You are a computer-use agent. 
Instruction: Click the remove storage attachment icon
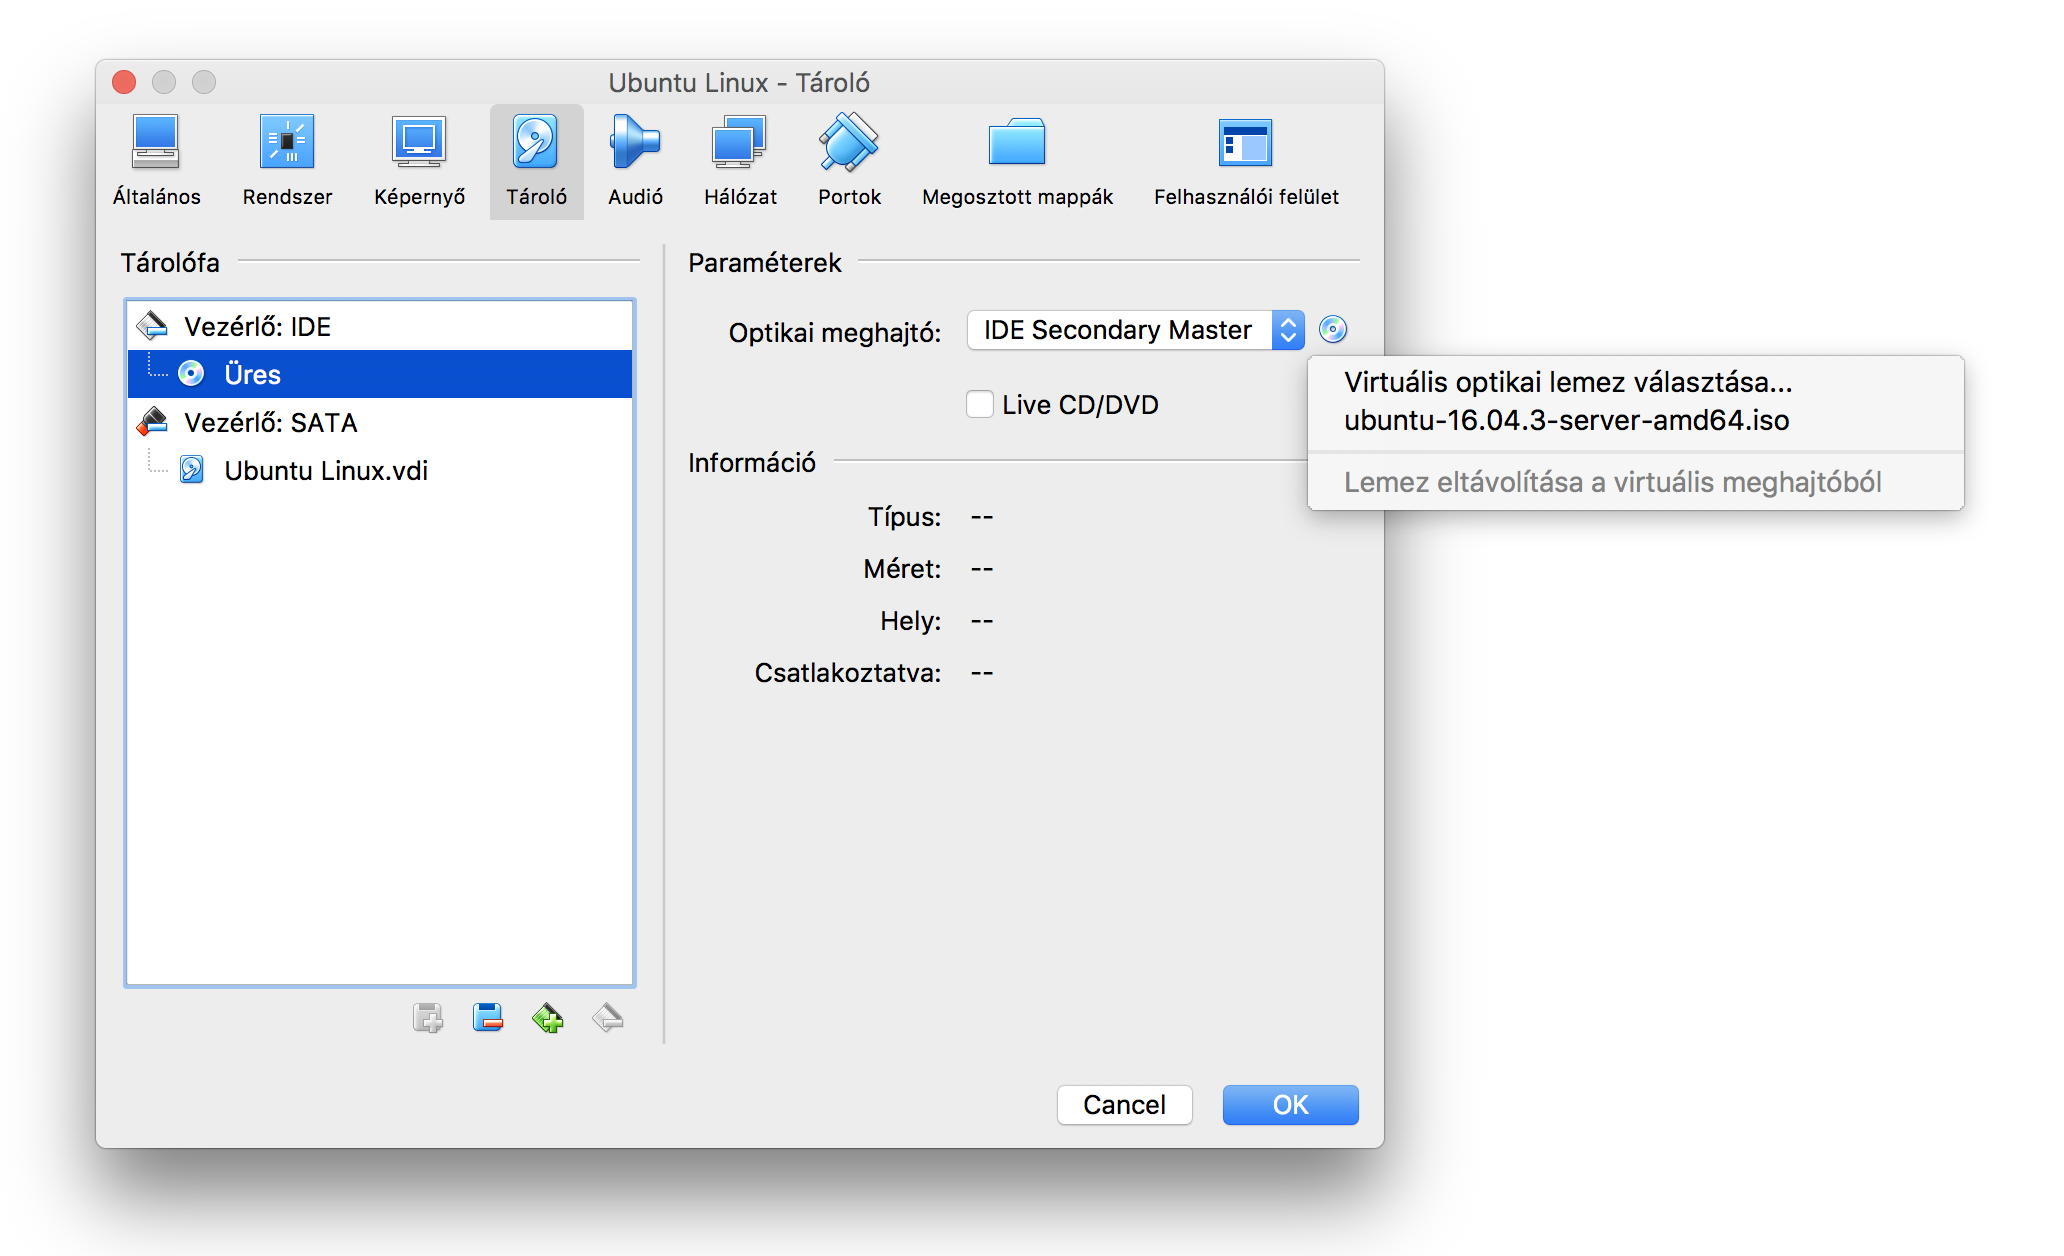tap(488, 1018)
